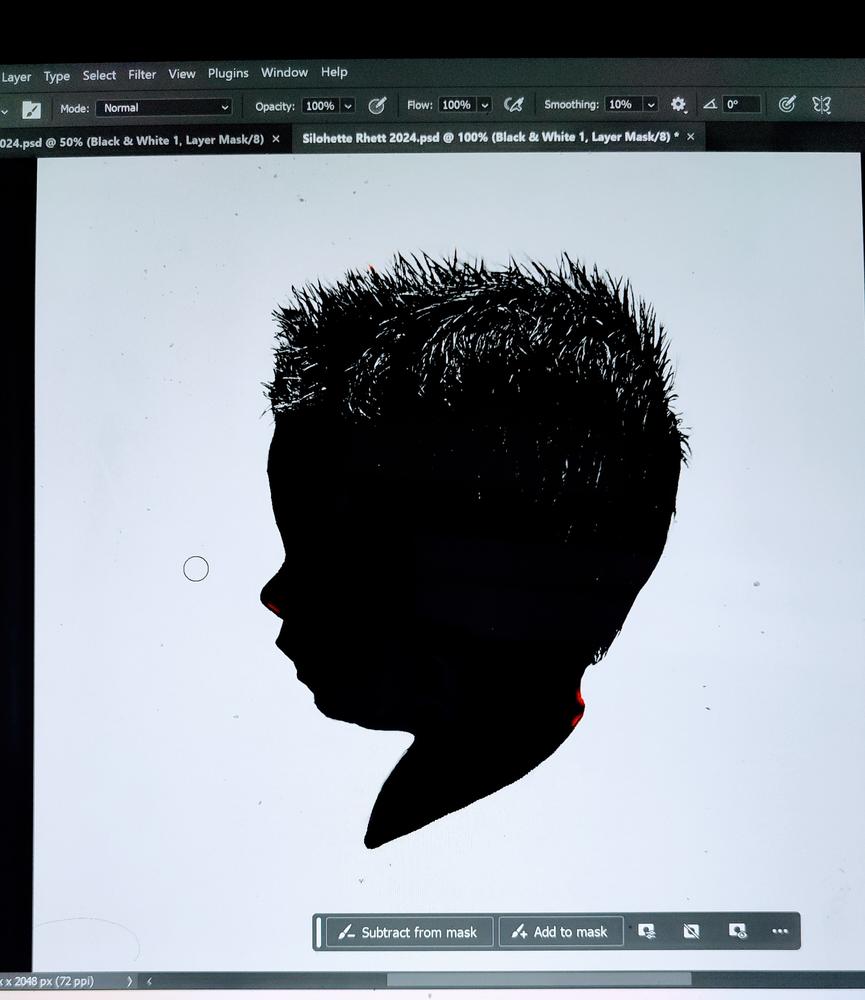Click the horizontal scrollbar thumb

coord(538,980)
